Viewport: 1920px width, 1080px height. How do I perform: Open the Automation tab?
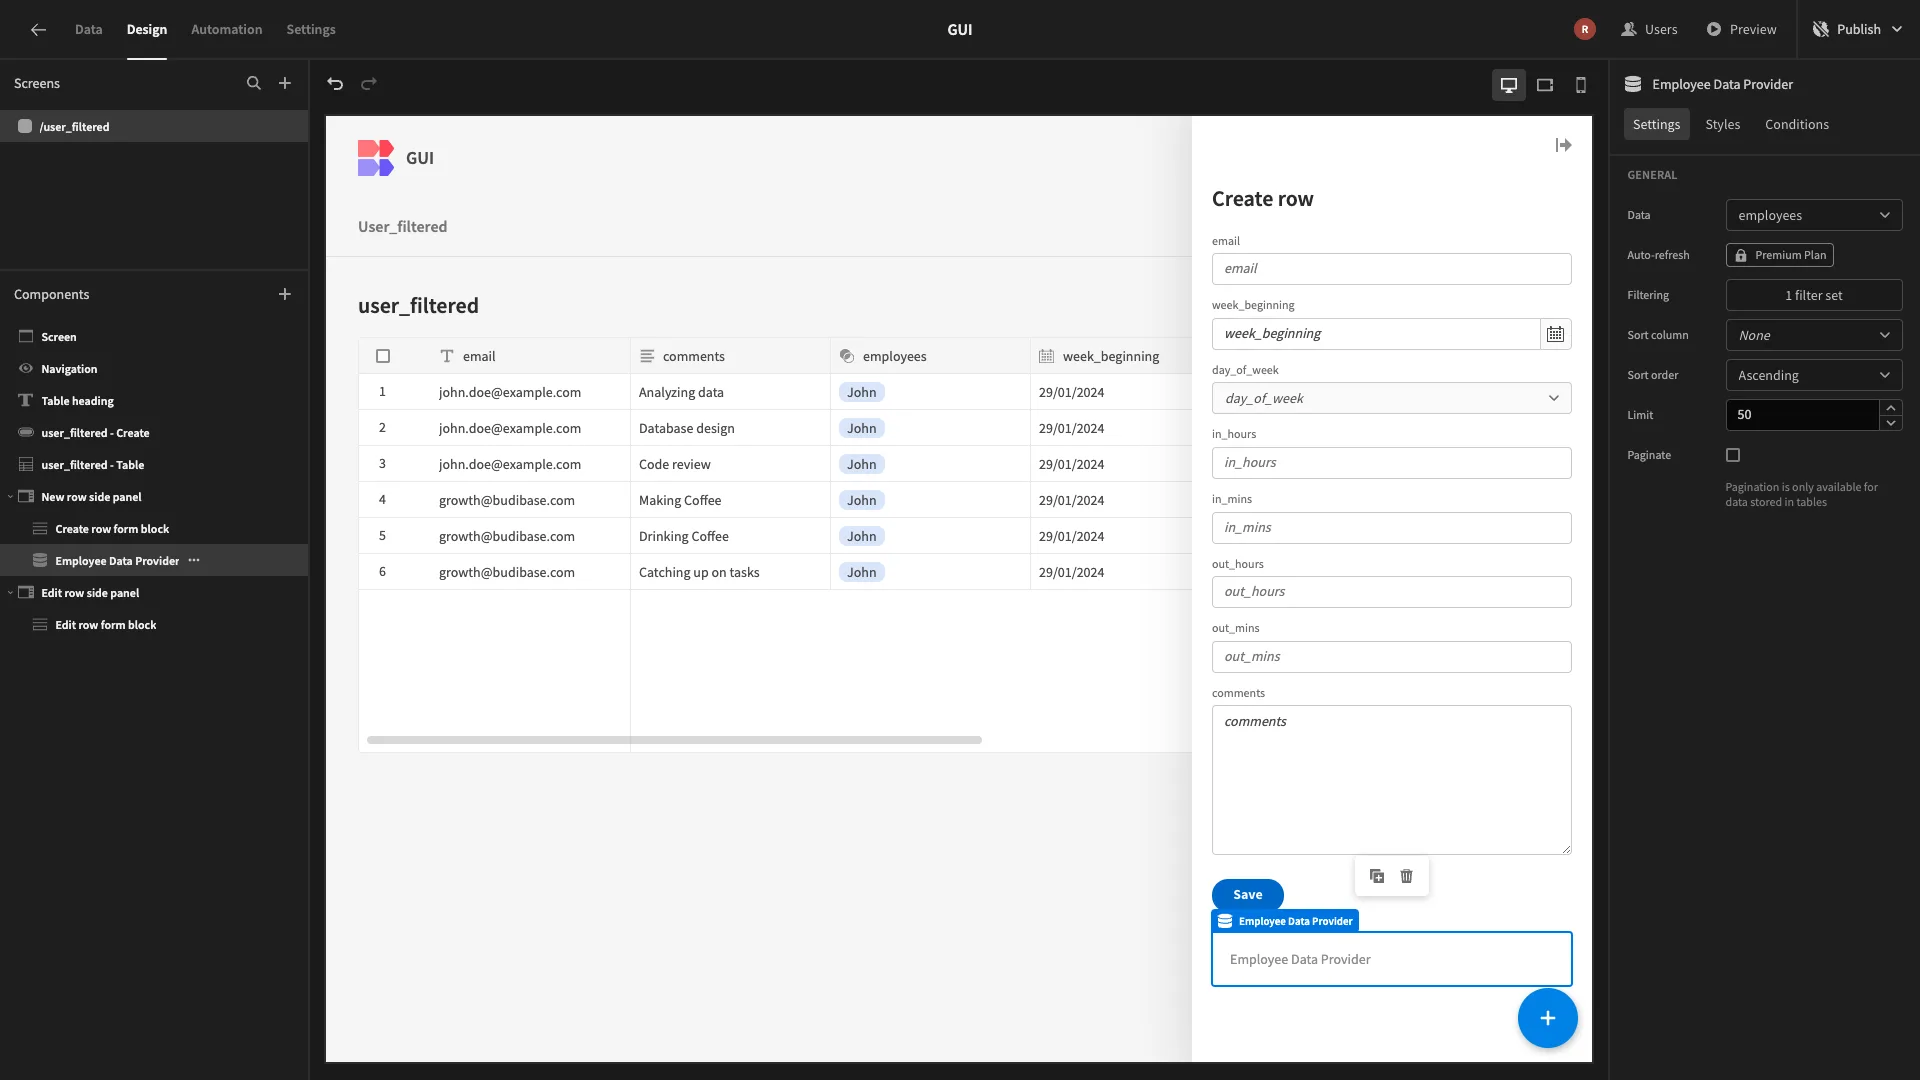[x=227, y=29]
